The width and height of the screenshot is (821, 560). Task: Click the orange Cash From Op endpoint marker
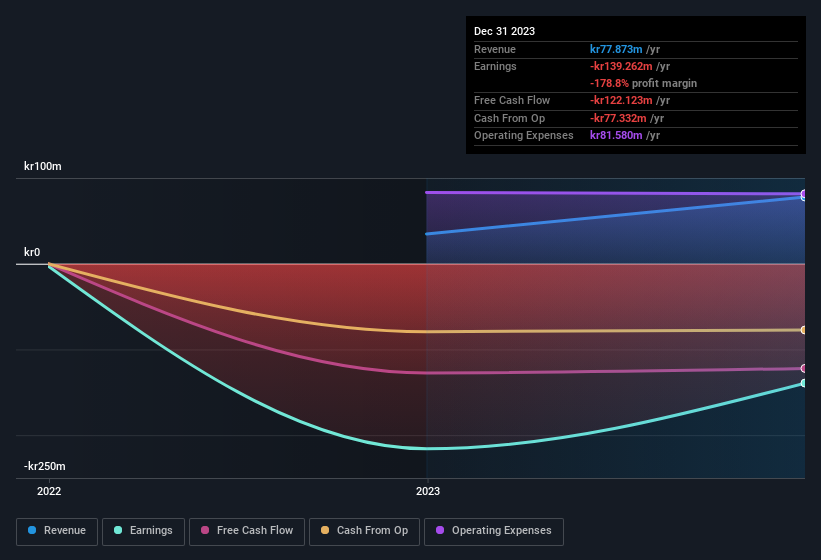tap(803, 330)
